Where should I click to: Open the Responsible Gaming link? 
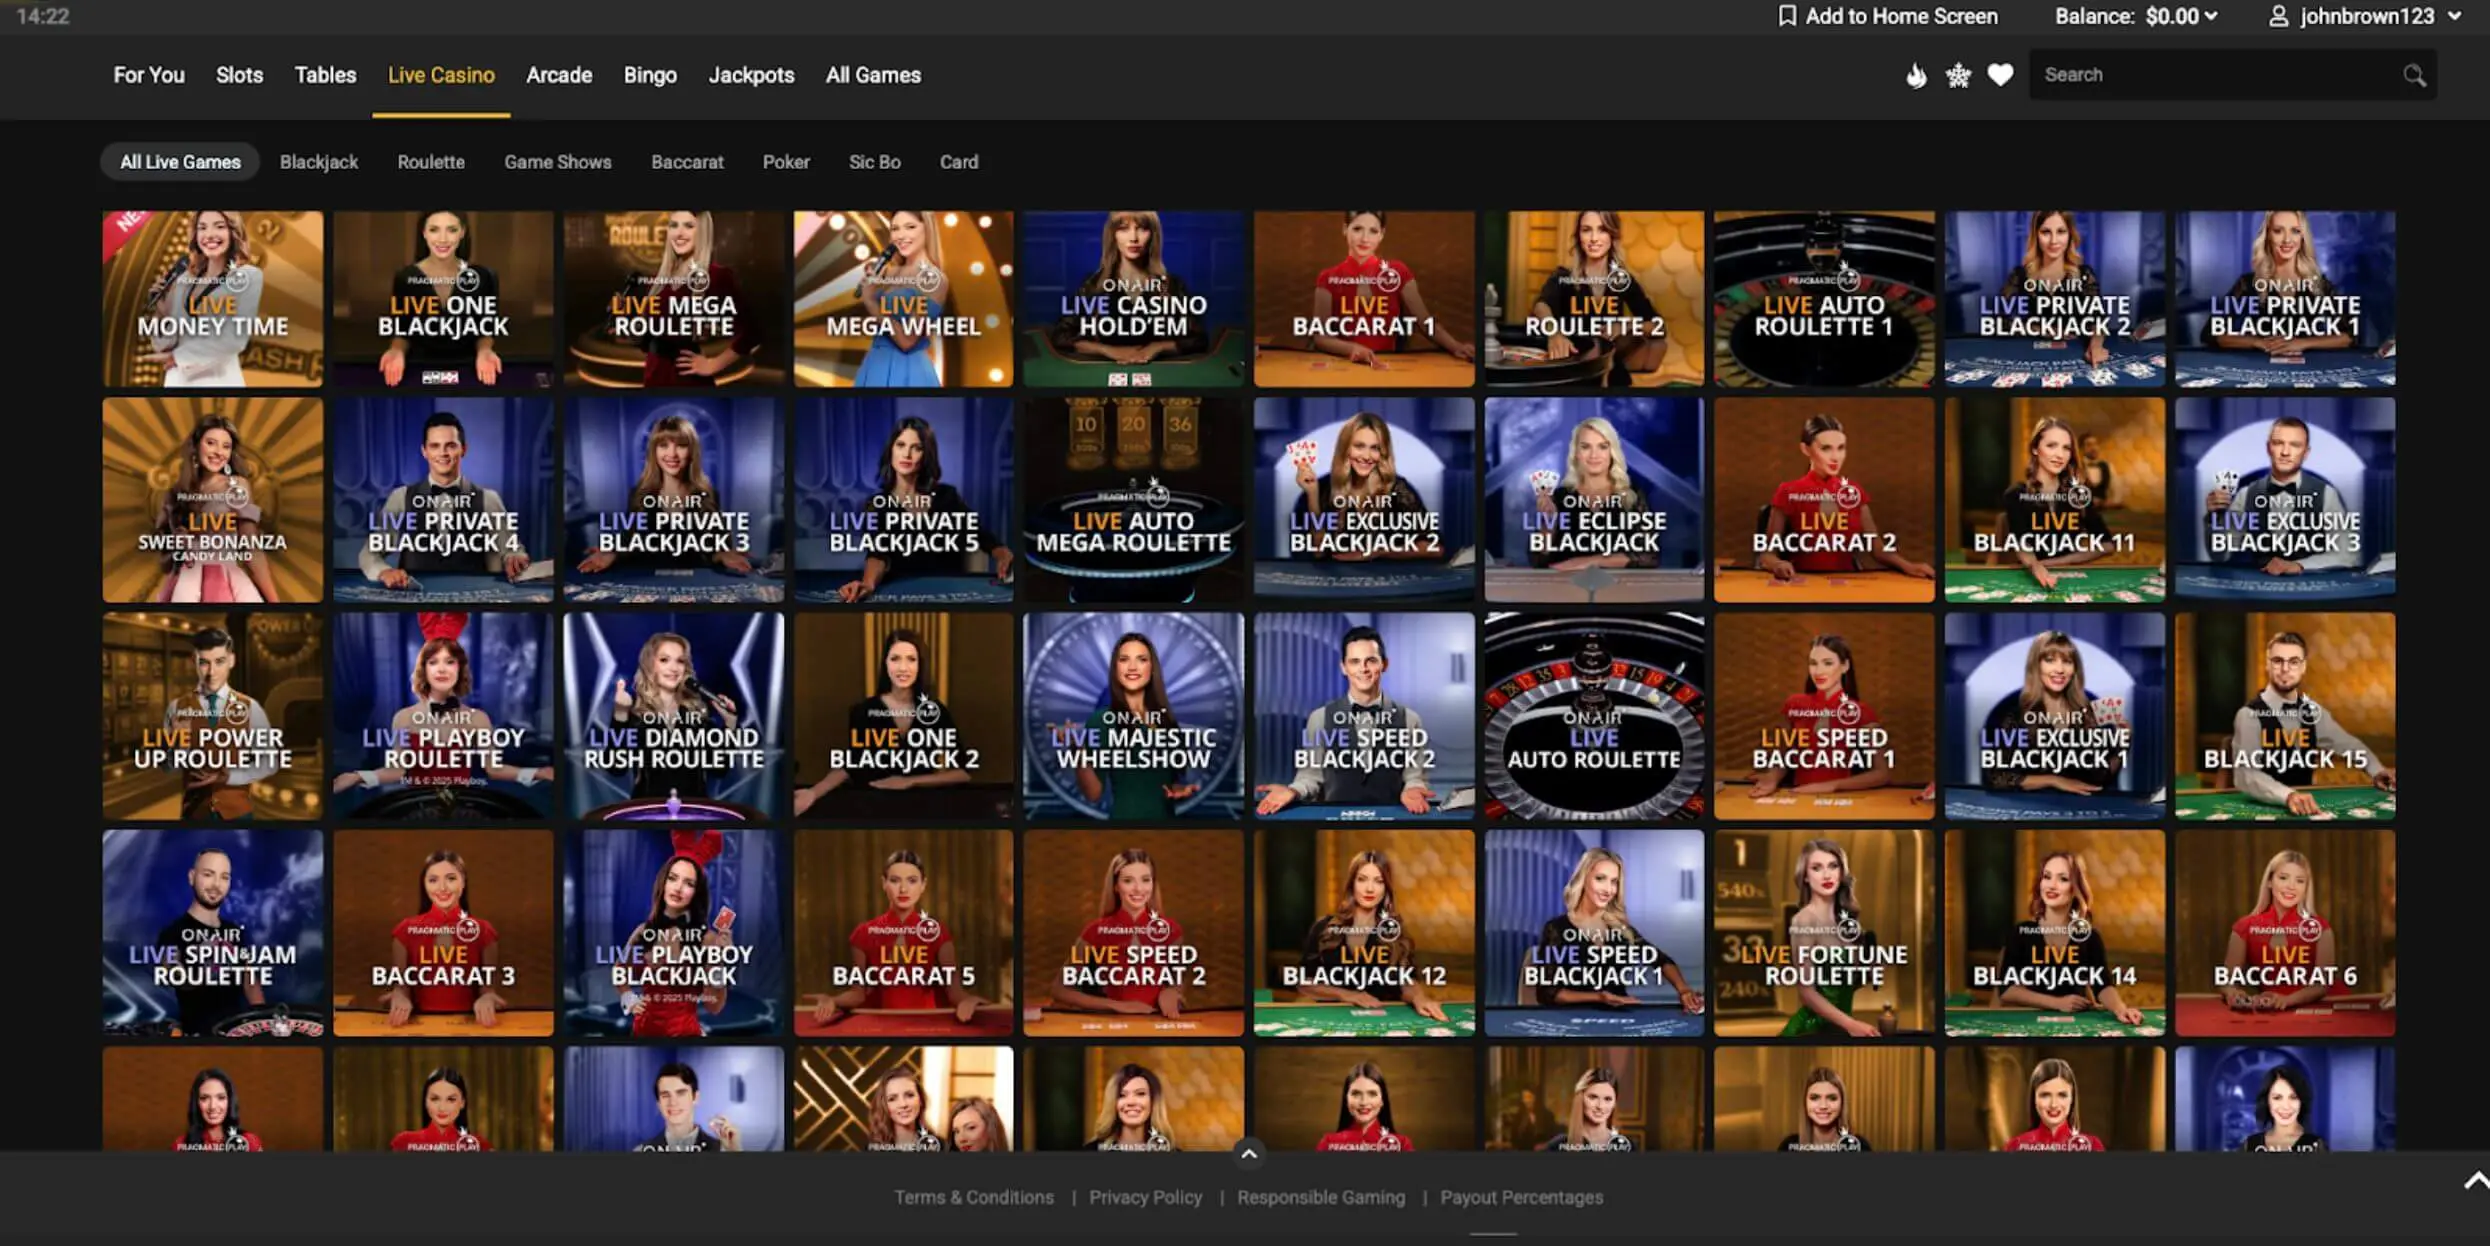tap(1320, 1197)
